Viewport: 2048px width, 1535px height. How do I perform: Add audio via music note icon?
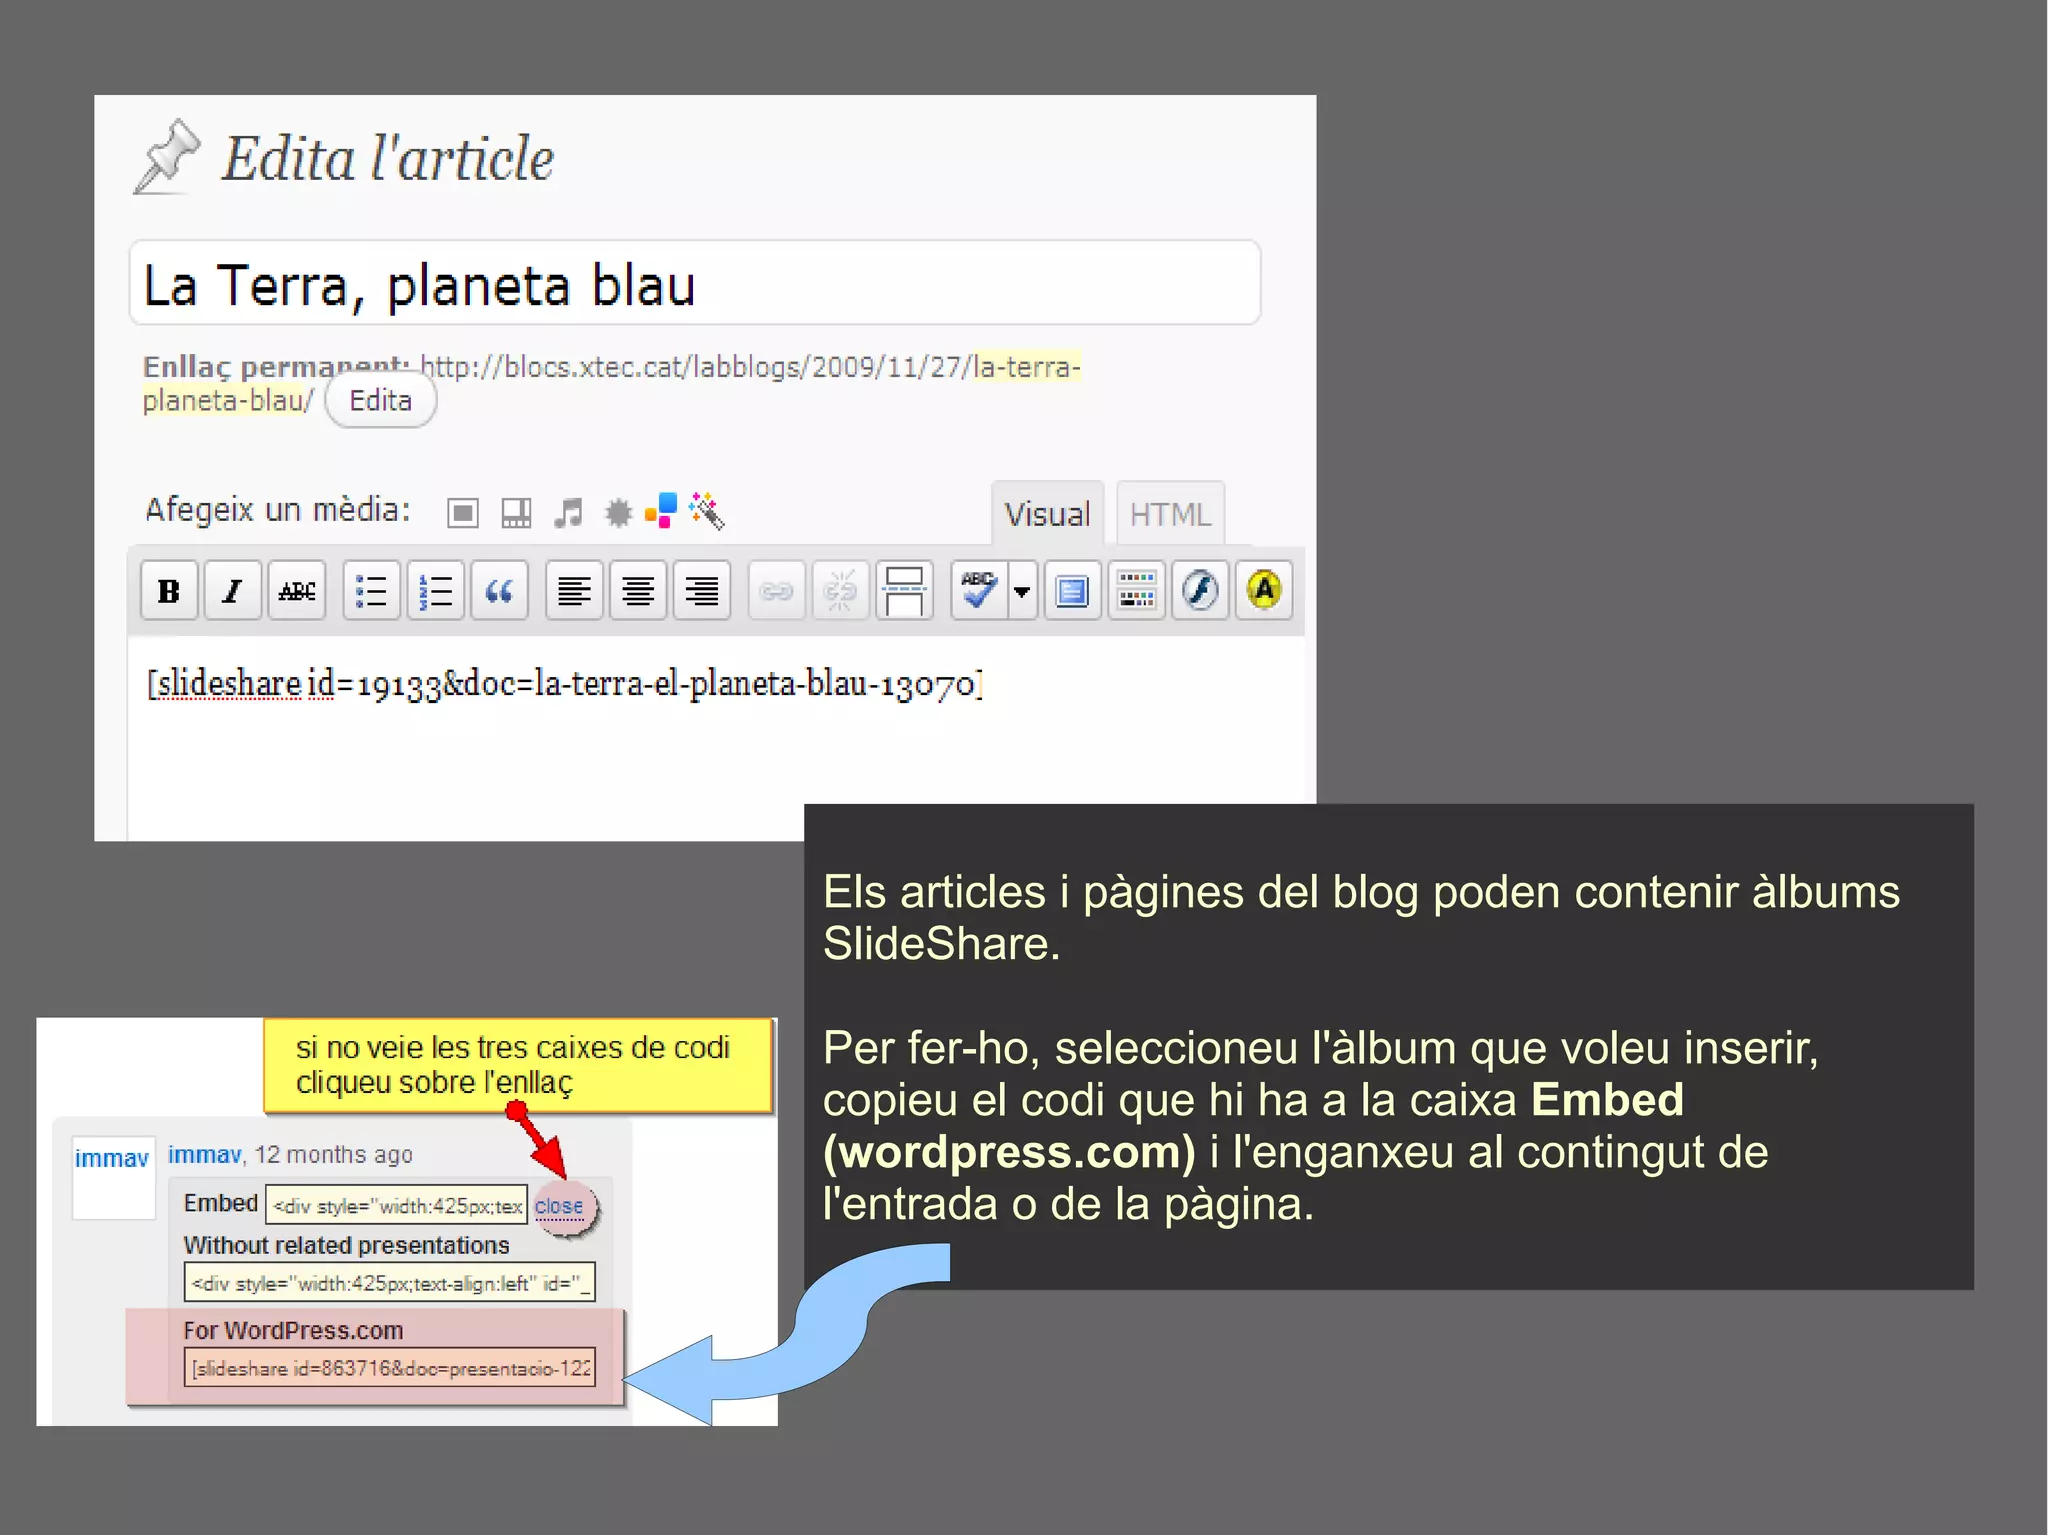point(568,513)
